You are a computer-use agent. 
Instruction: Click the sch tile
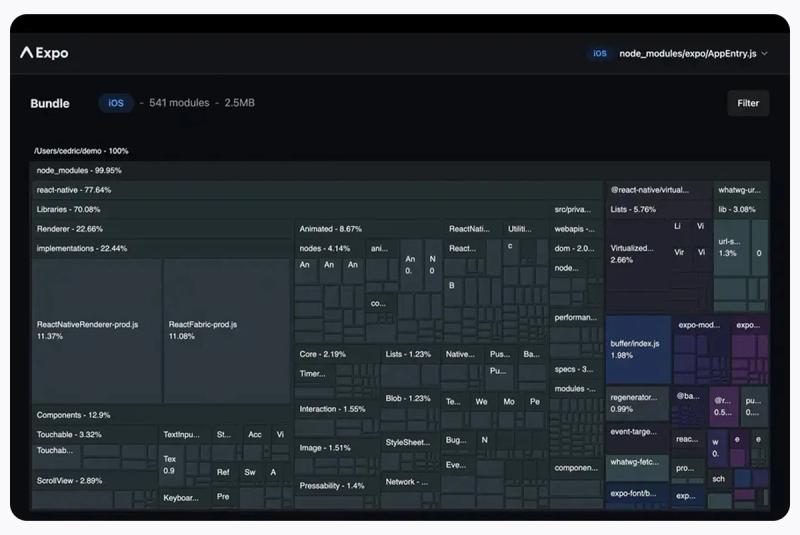719,479
